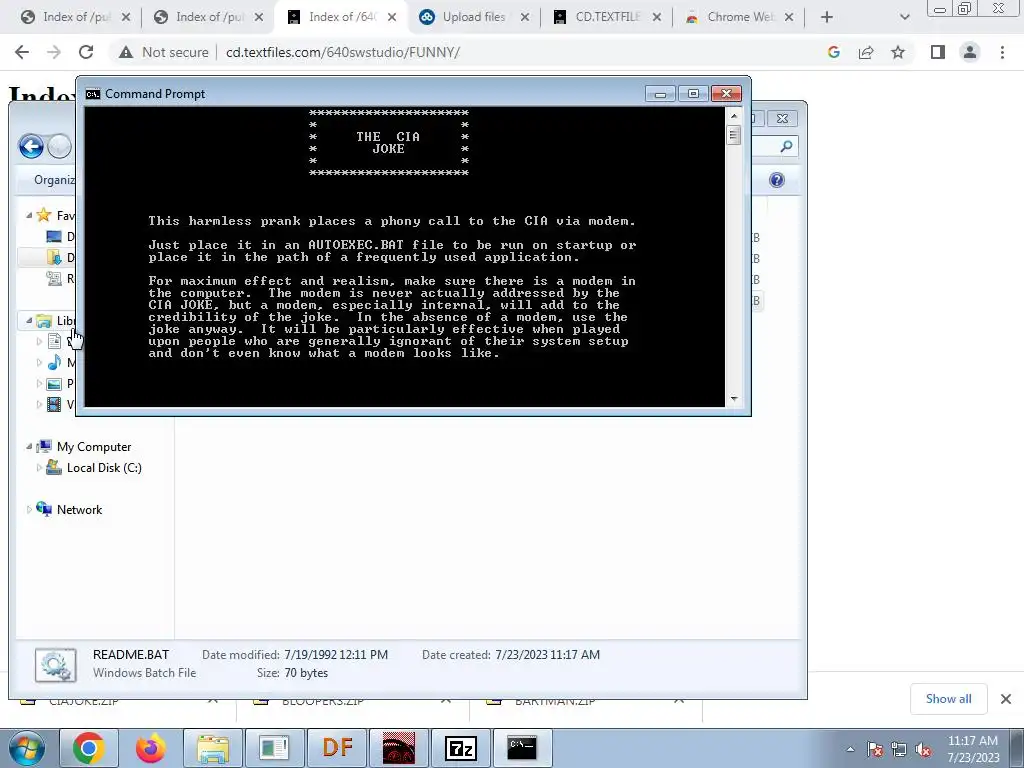Launch Firefox from the taskbar
Image resolution: width=1024 pixels, height=768 pixels.
click(x=151, y=748)
